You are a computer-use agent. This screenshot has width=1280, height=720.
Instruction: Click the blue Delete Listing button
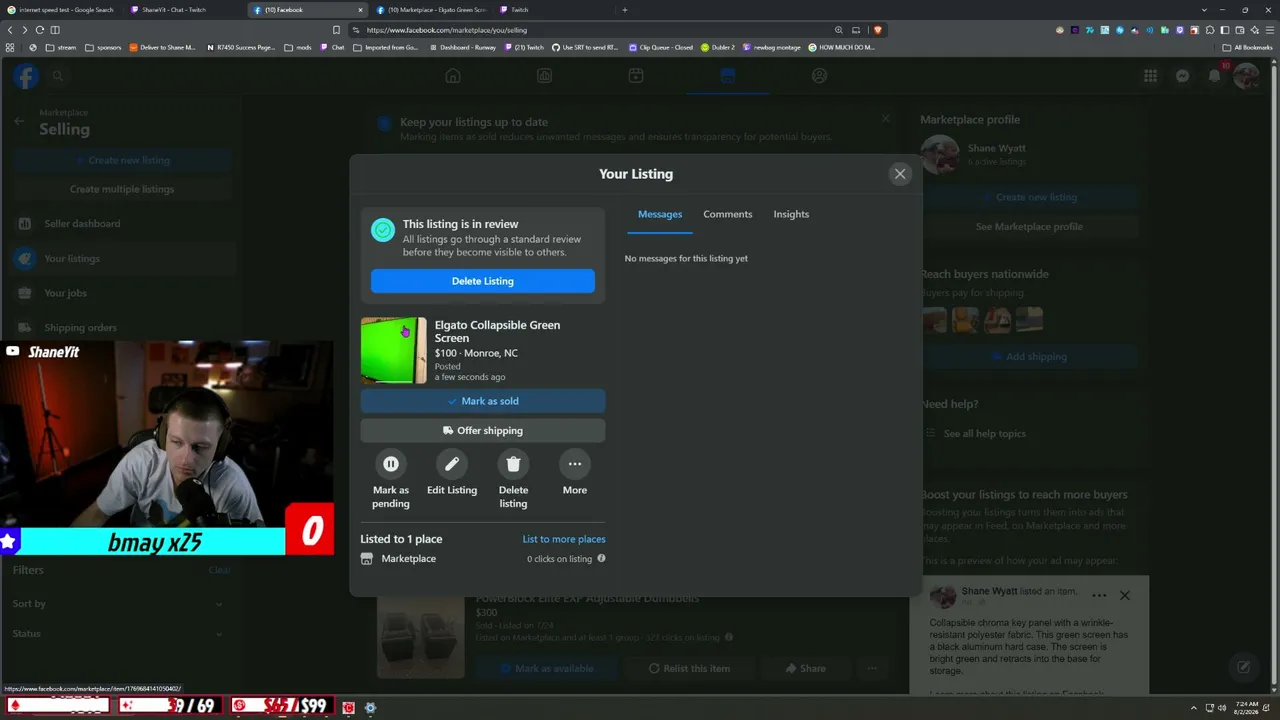coord(483,281)
